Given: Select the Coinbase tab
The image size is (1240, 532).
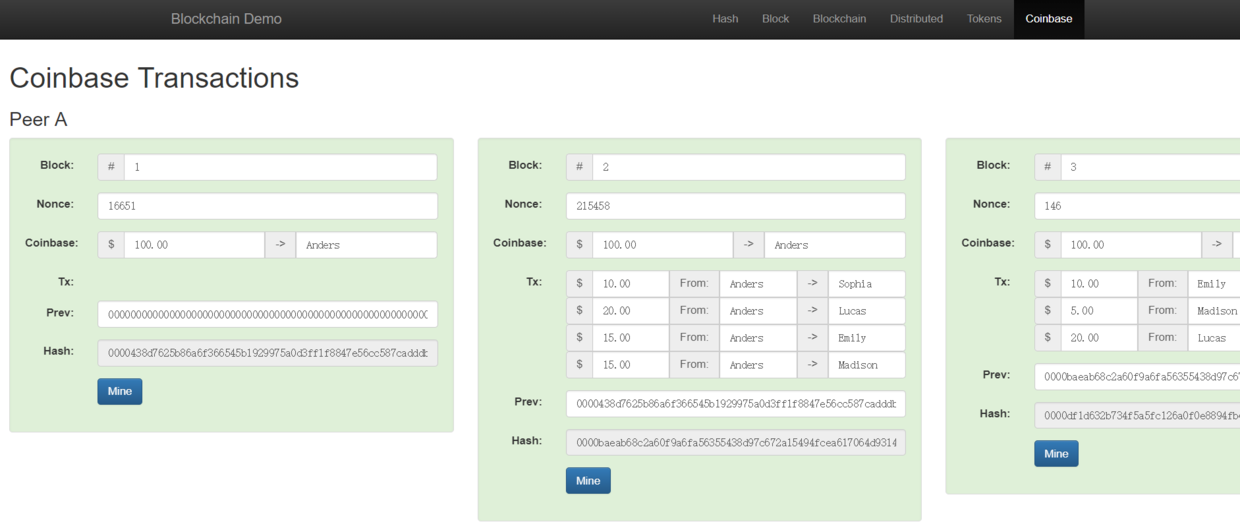Looking at the screenshot, I should coord(1049,19).
